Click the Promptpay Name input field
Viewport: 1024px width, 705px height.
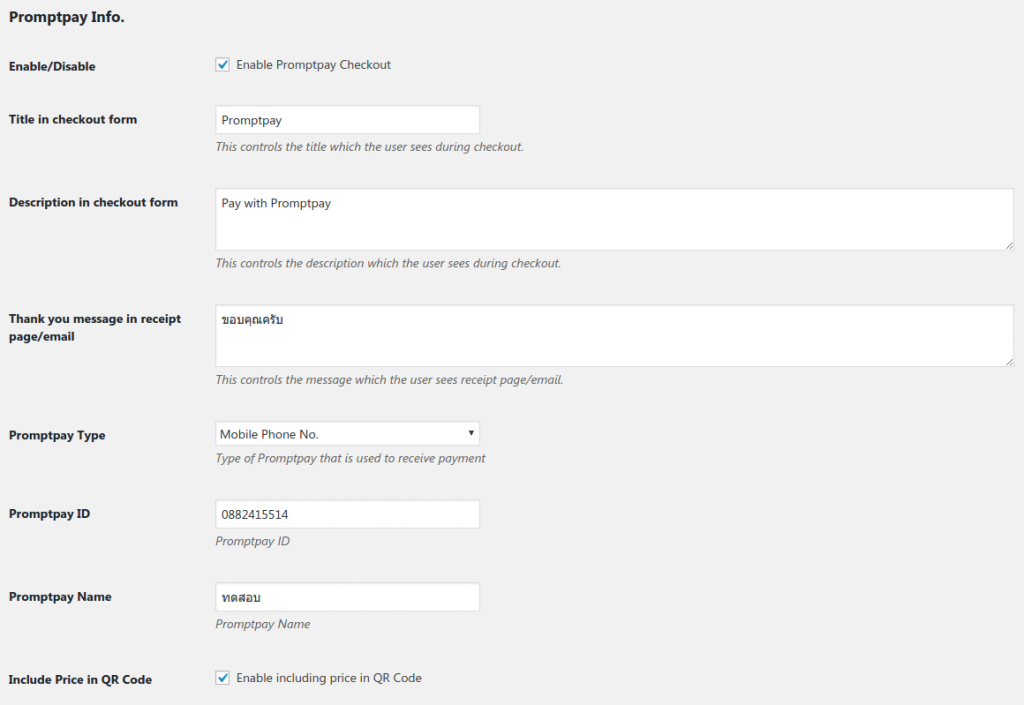point(347,597)
